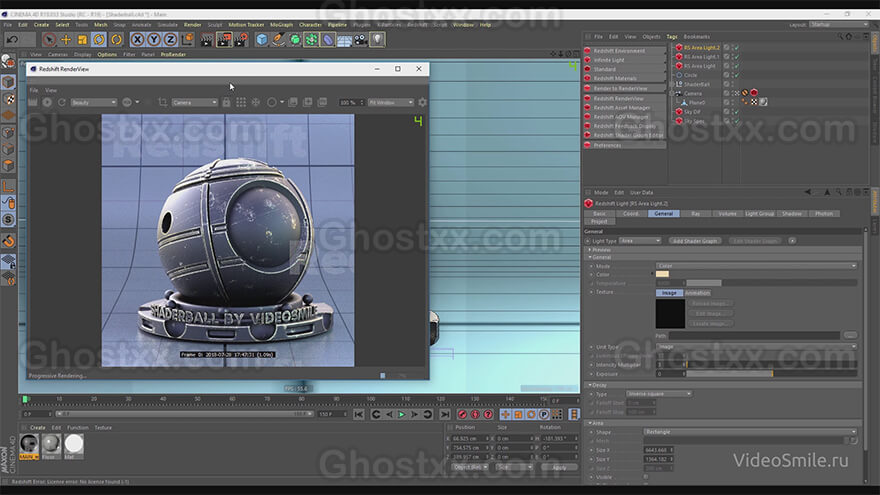Toggle enable checkmark for Circle object
The width and height of the screenshot is (880, 495).
click(736, 75)
